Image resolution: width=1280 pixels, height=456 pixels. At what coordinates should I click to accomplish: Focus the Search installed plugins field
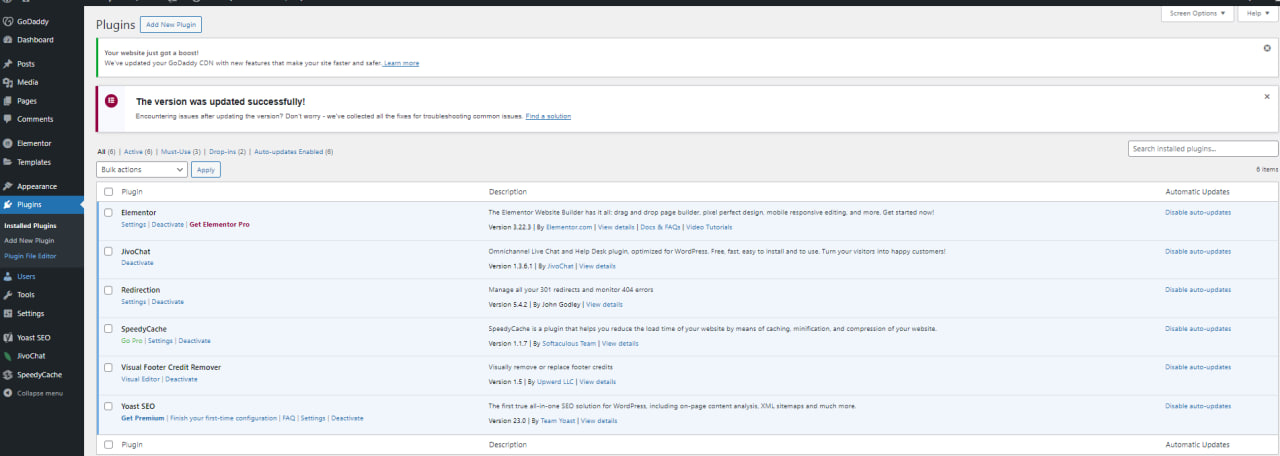tap(1202, 149)
